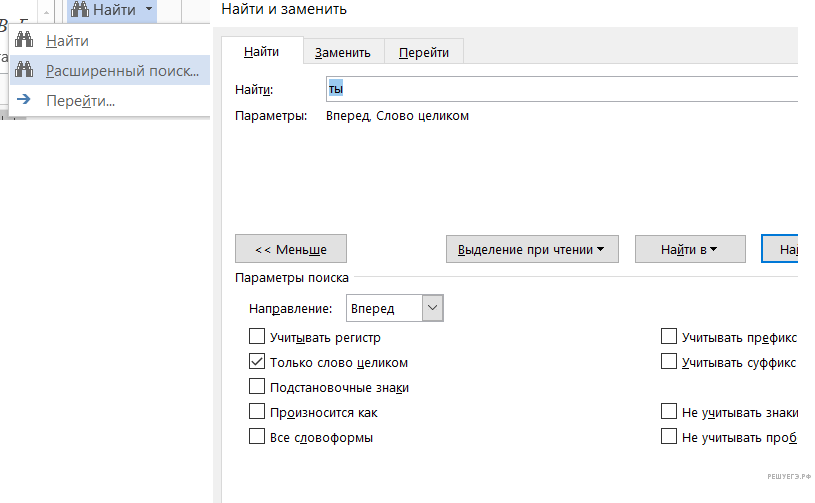The image size is (815, 503).
Task: Enable Подстановочные знаки checkbox
Action: point(257,387)
